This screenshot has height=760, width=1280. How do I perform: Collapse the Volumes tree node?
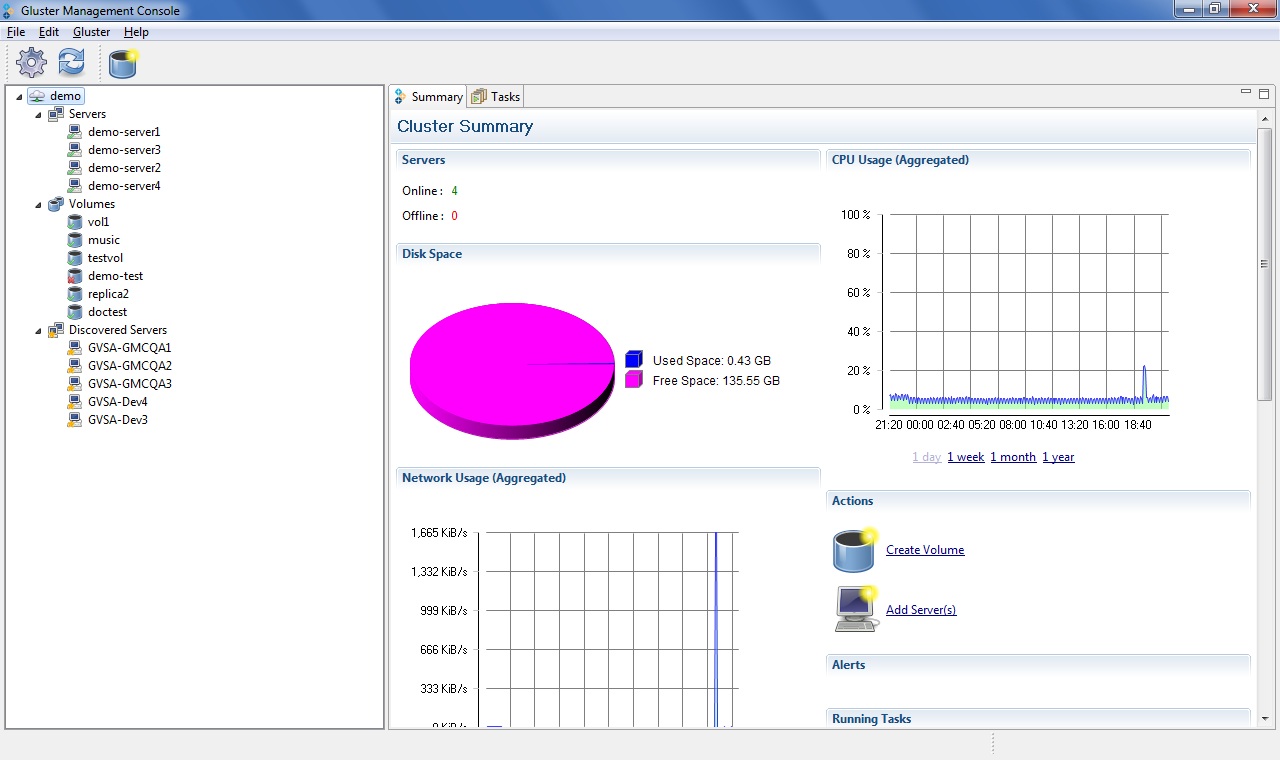pyautogui.click(x=39, y=205)
